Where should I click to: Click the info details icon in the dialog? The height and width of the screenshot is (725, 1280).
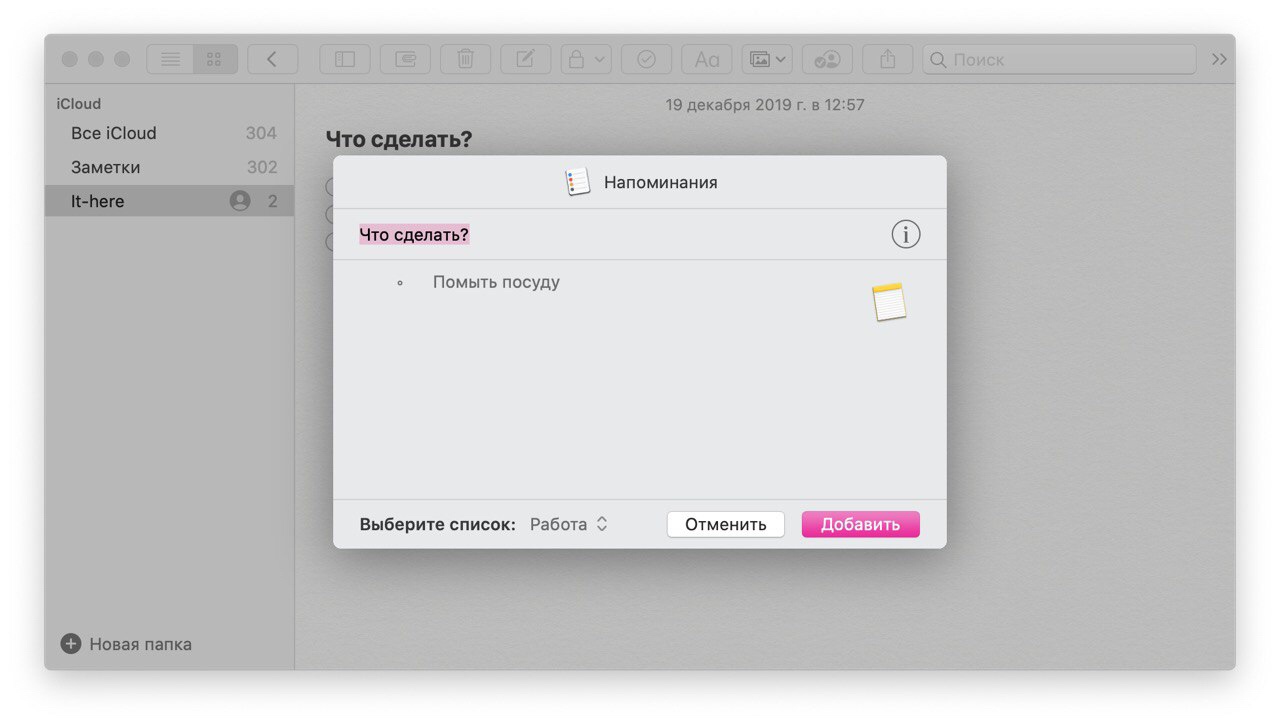click(x=905, y=235)
